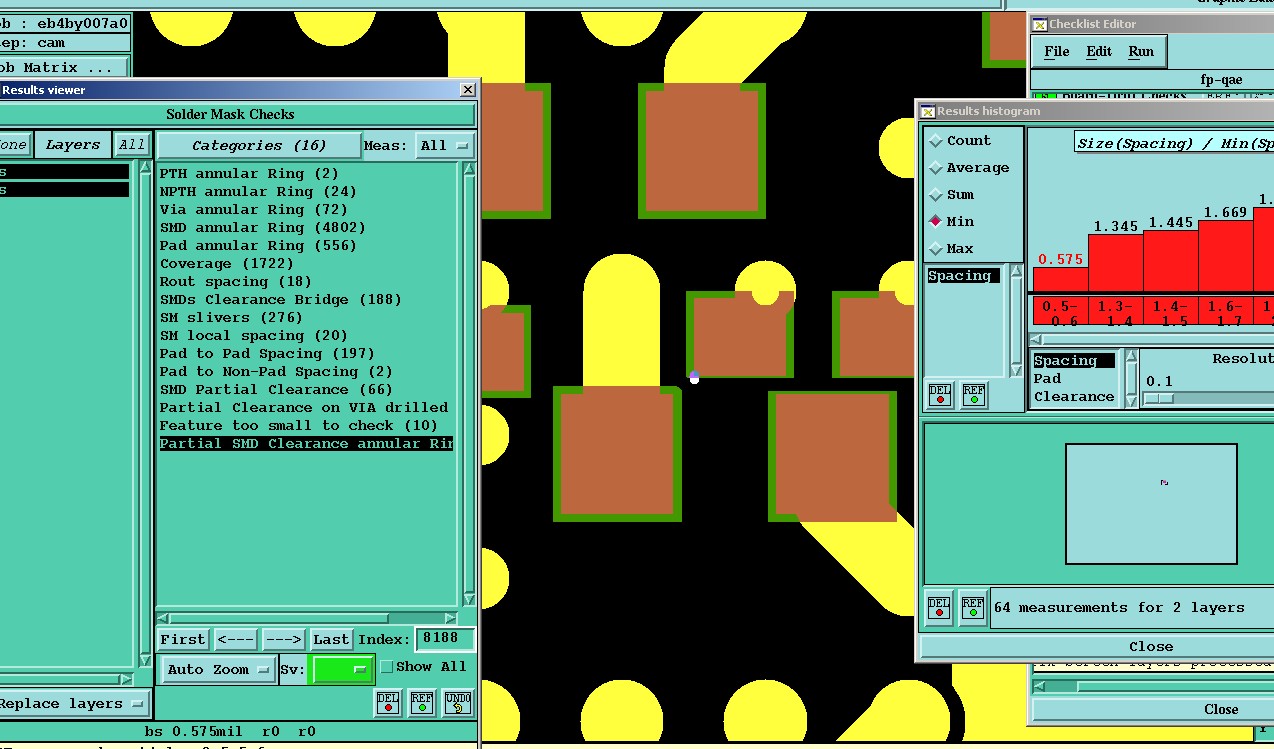
Task: Go to next result with right arrow button
Action: coord(283,639)
